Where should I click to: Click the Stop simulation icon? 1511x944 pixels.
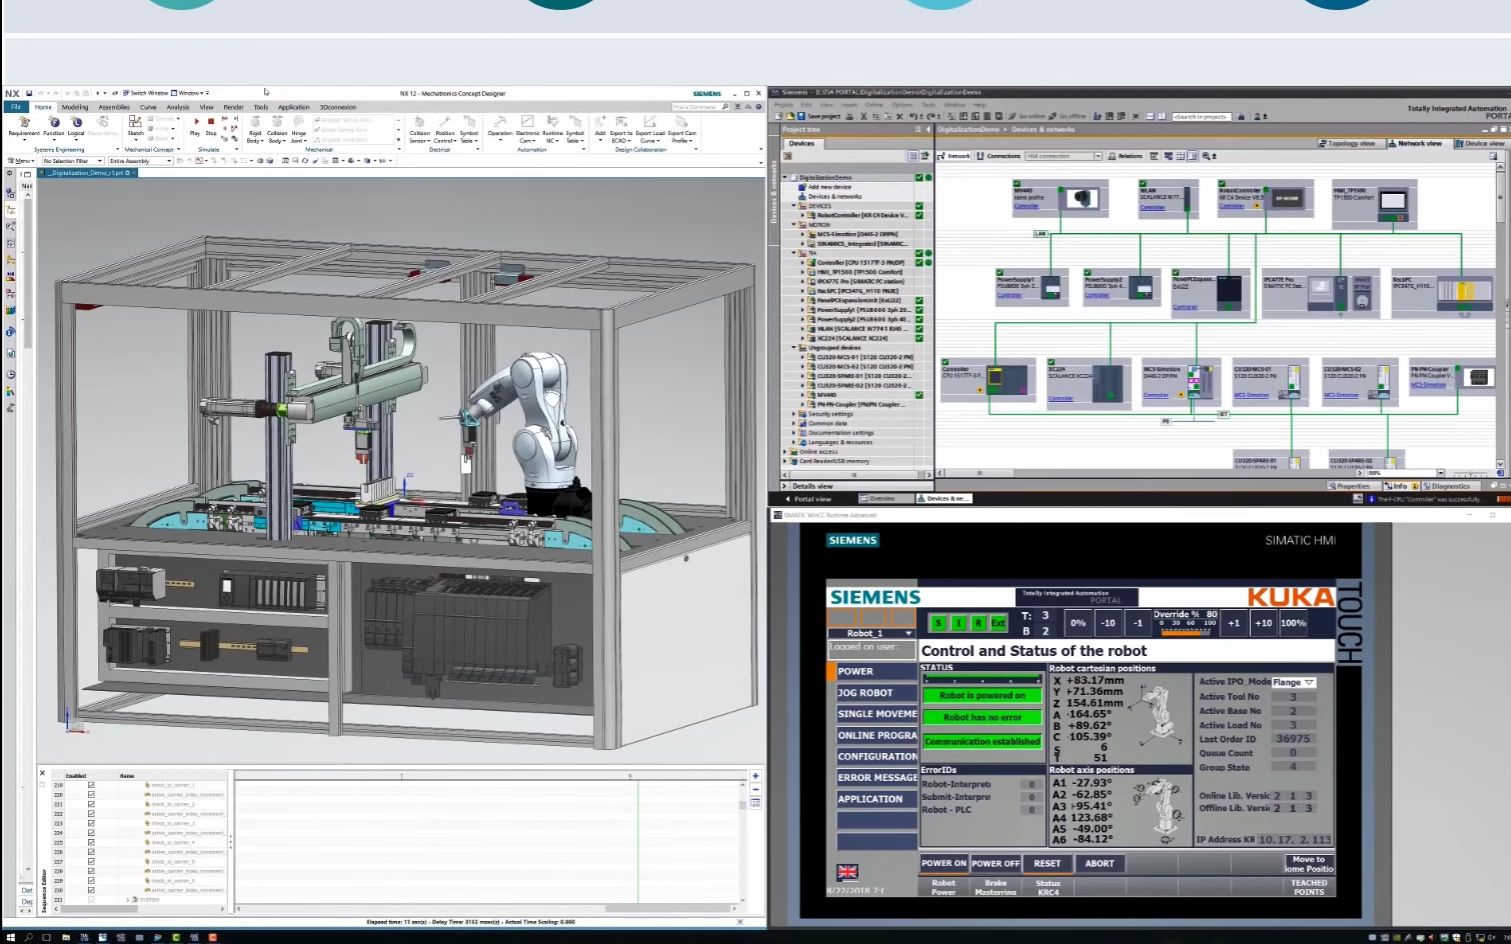pos(211,123)
